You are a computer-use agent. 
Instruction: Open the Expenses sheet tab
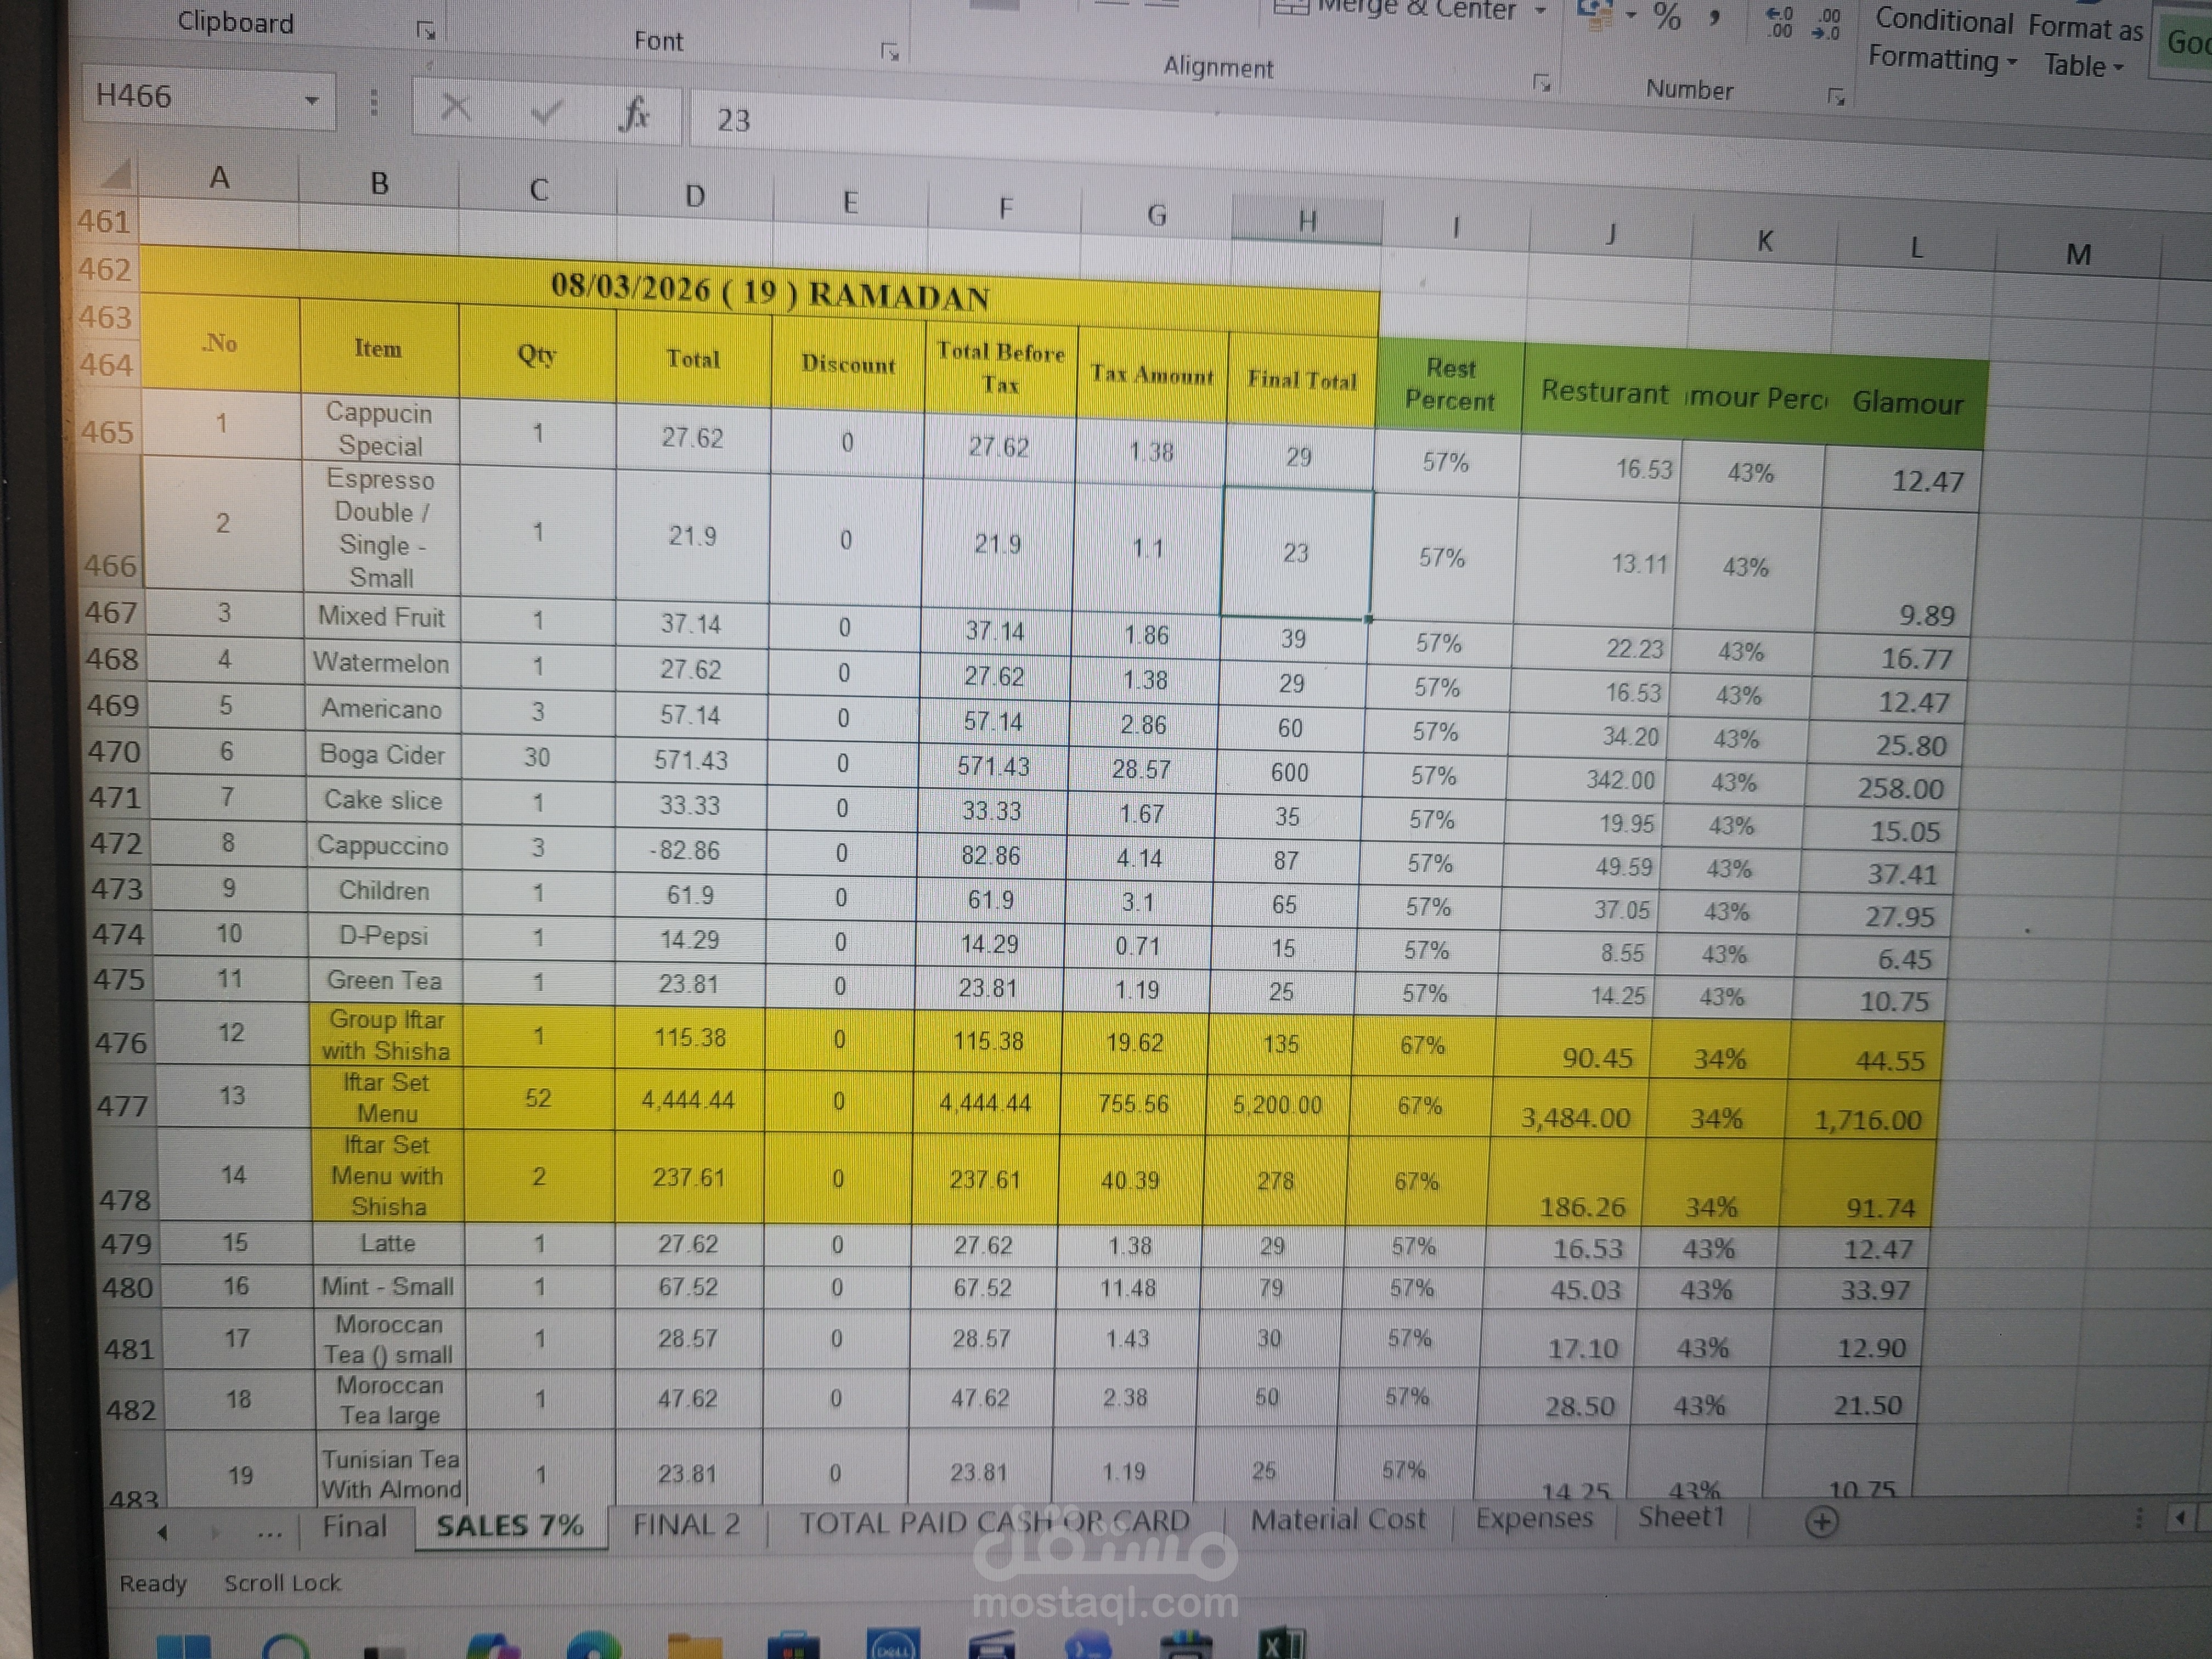(x=1534, y=1518)
